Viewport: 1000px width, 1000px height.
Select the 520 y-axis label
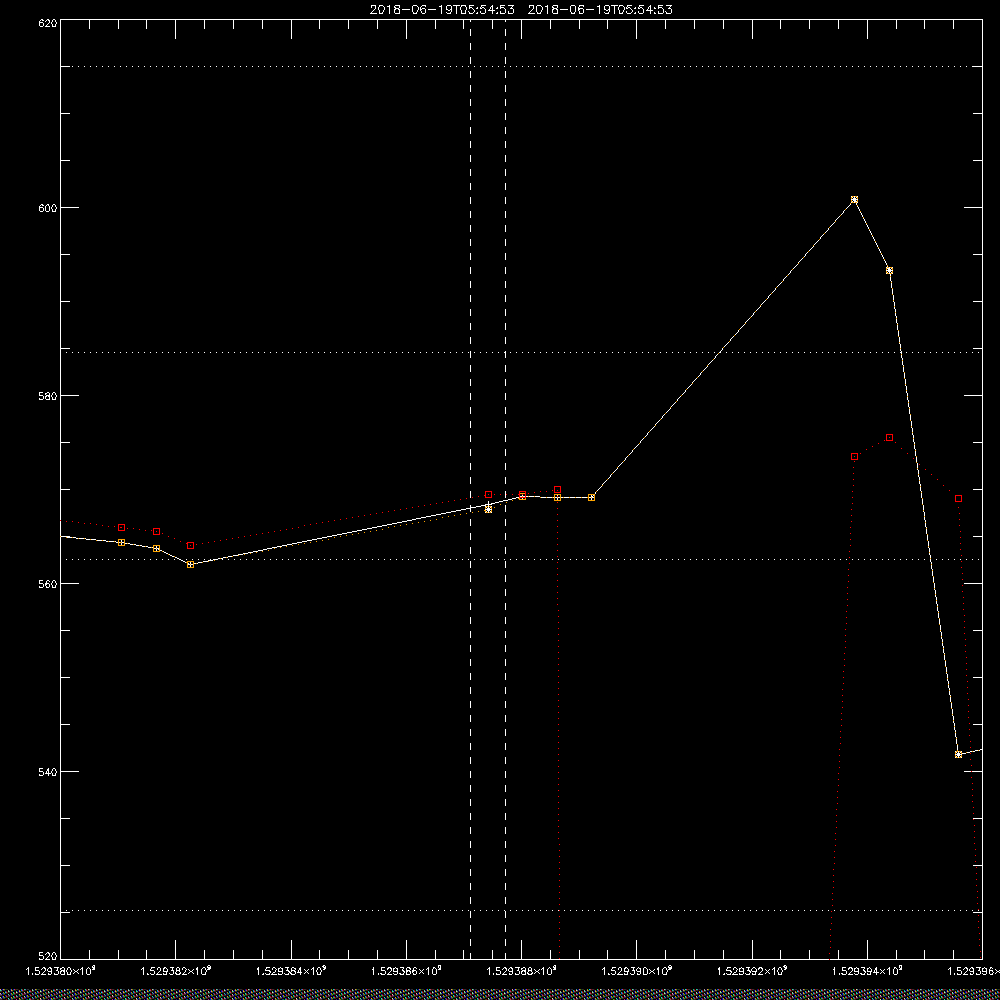pos(48,957)
